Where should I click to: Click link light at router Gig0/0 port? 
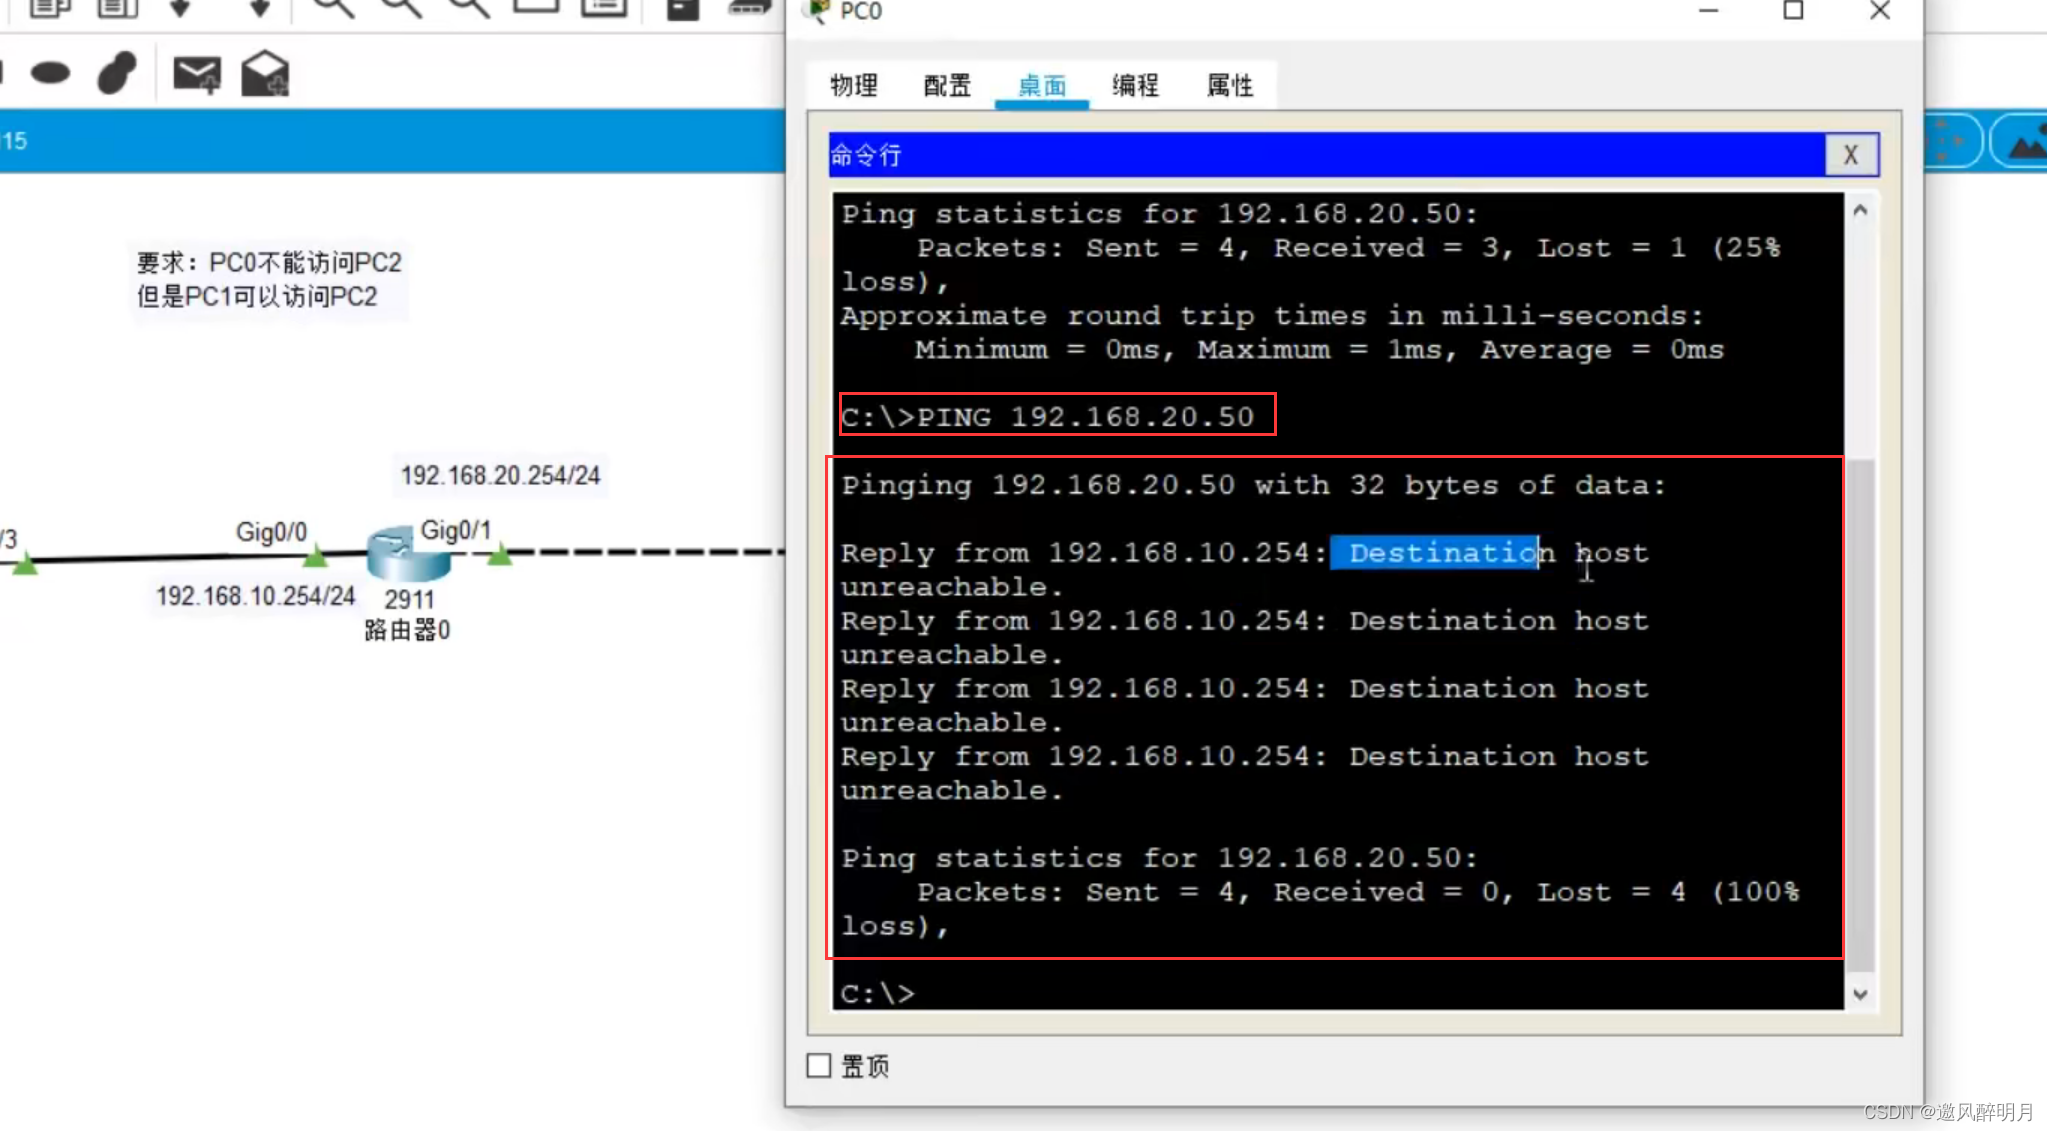(x=315, y=554)
